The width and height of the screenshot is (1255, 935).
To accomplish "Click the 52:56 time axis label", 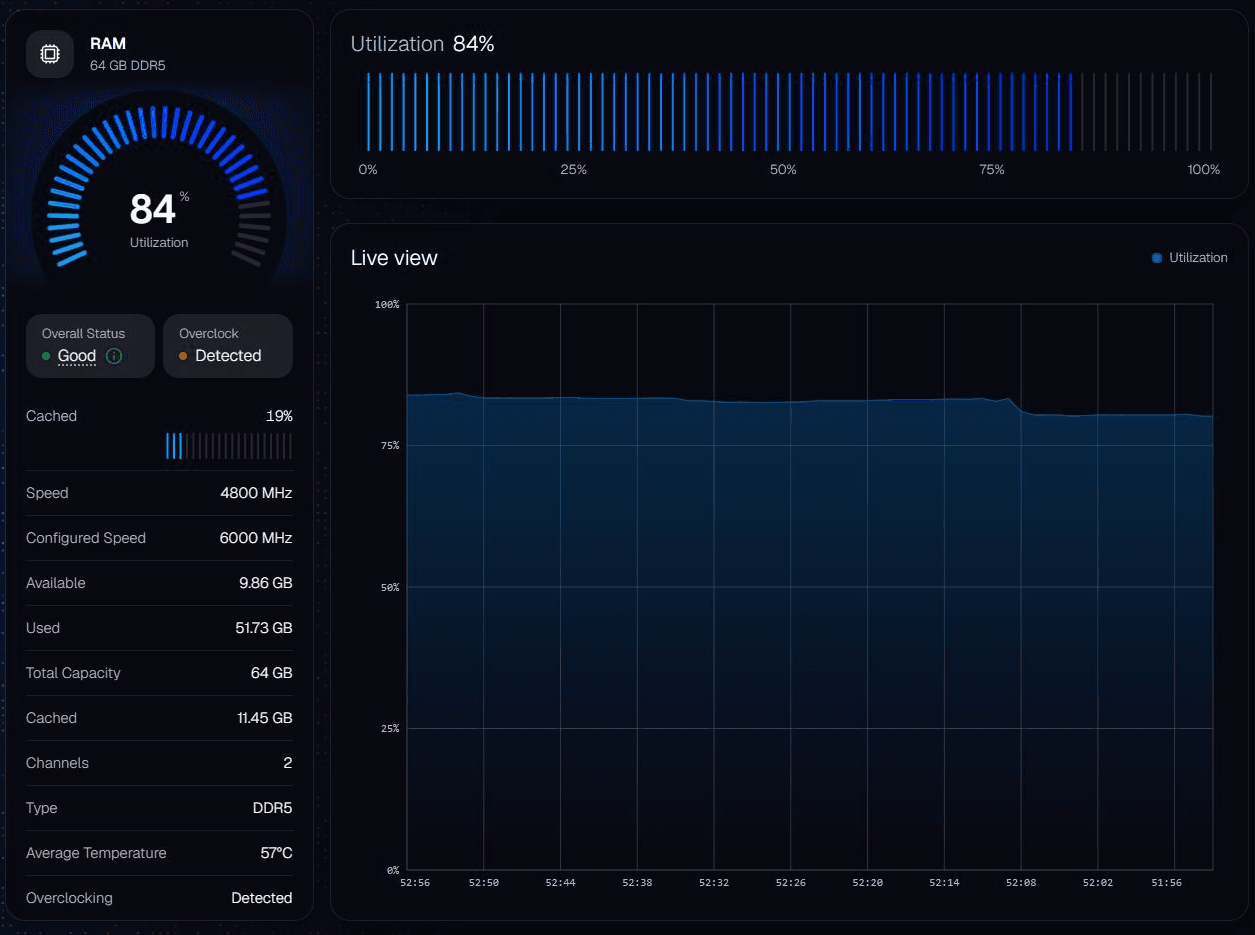I will coord(415,883).
